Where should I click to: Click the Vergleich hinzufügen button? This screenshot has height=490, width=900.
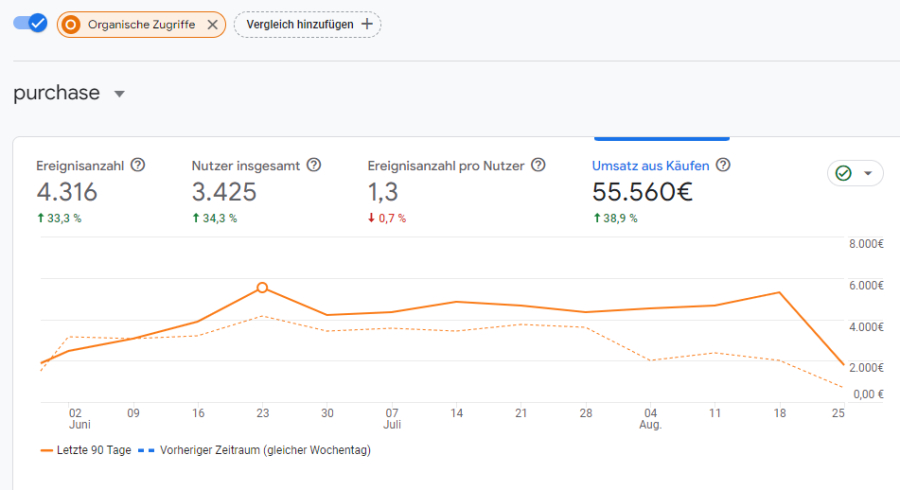307,24
